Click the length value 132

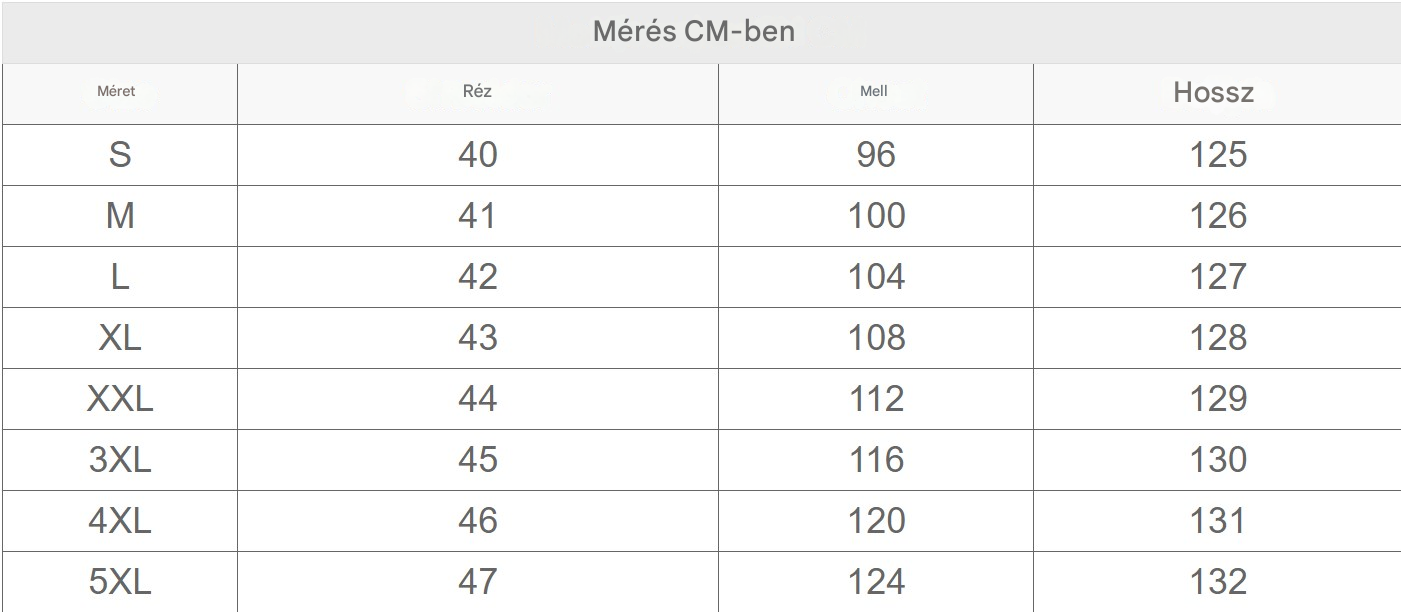coord(1218,581)
